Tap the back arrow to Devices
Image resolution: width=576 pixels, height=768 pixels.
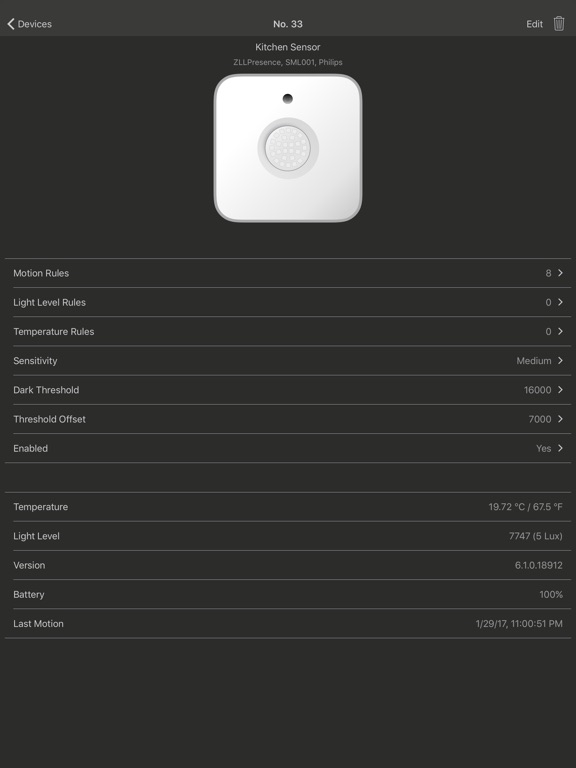click(11, 24)
